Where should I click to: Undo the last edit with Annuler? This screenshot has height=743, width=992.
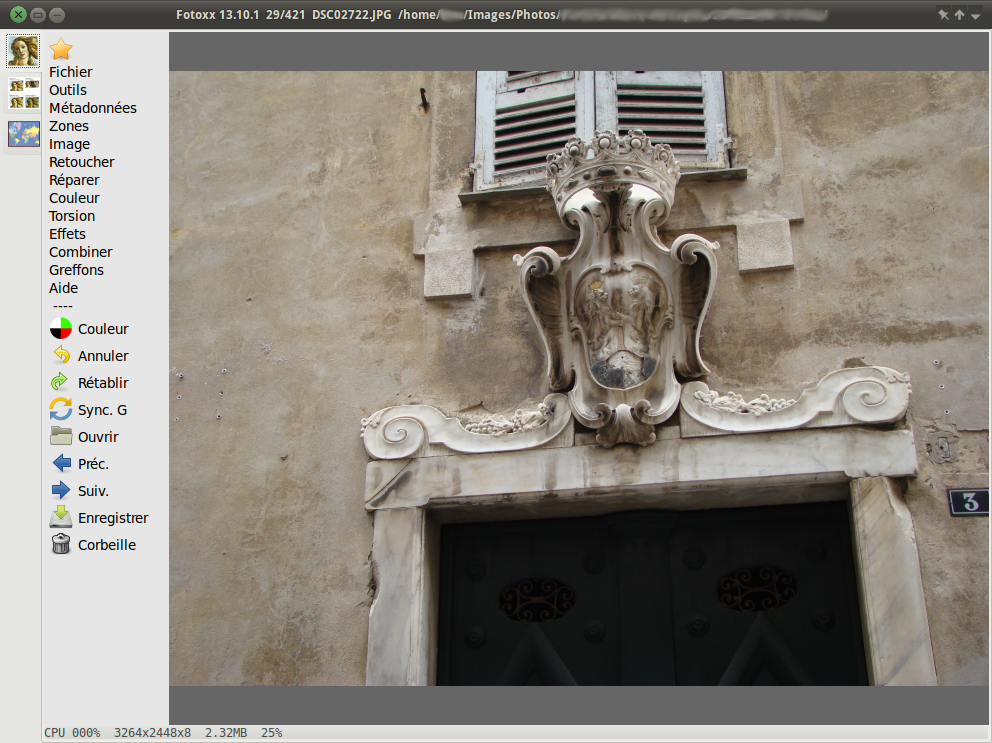(61, 356)
